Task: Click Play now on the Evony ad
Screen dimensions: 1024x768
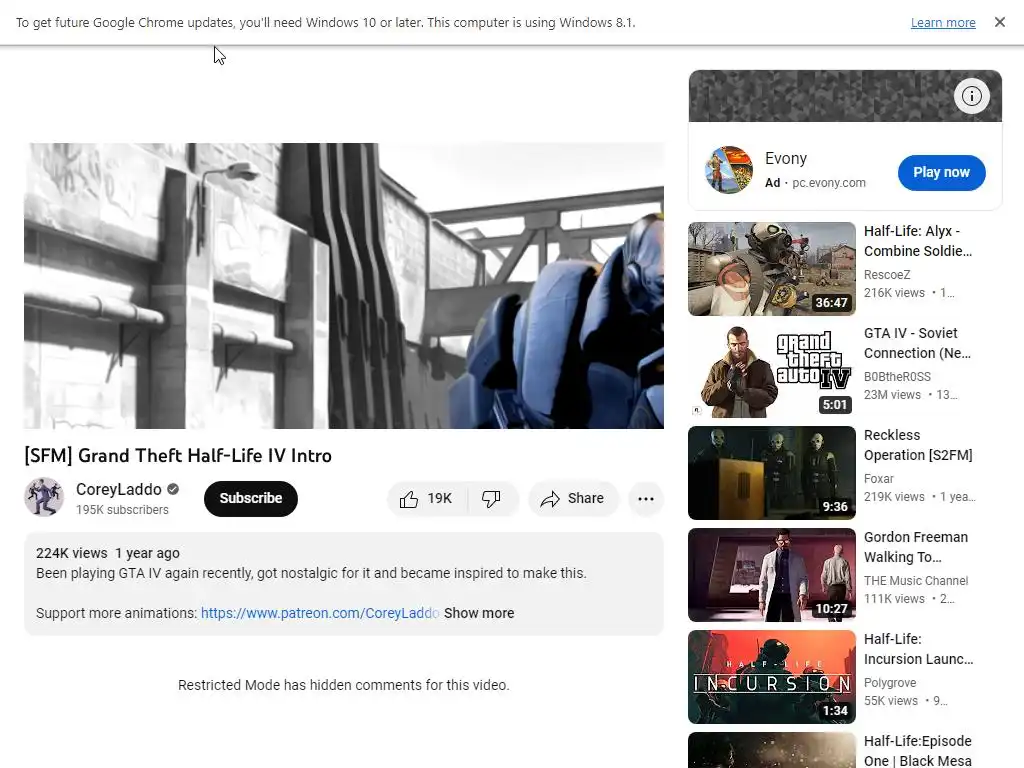Action: [x=941, y=172]
